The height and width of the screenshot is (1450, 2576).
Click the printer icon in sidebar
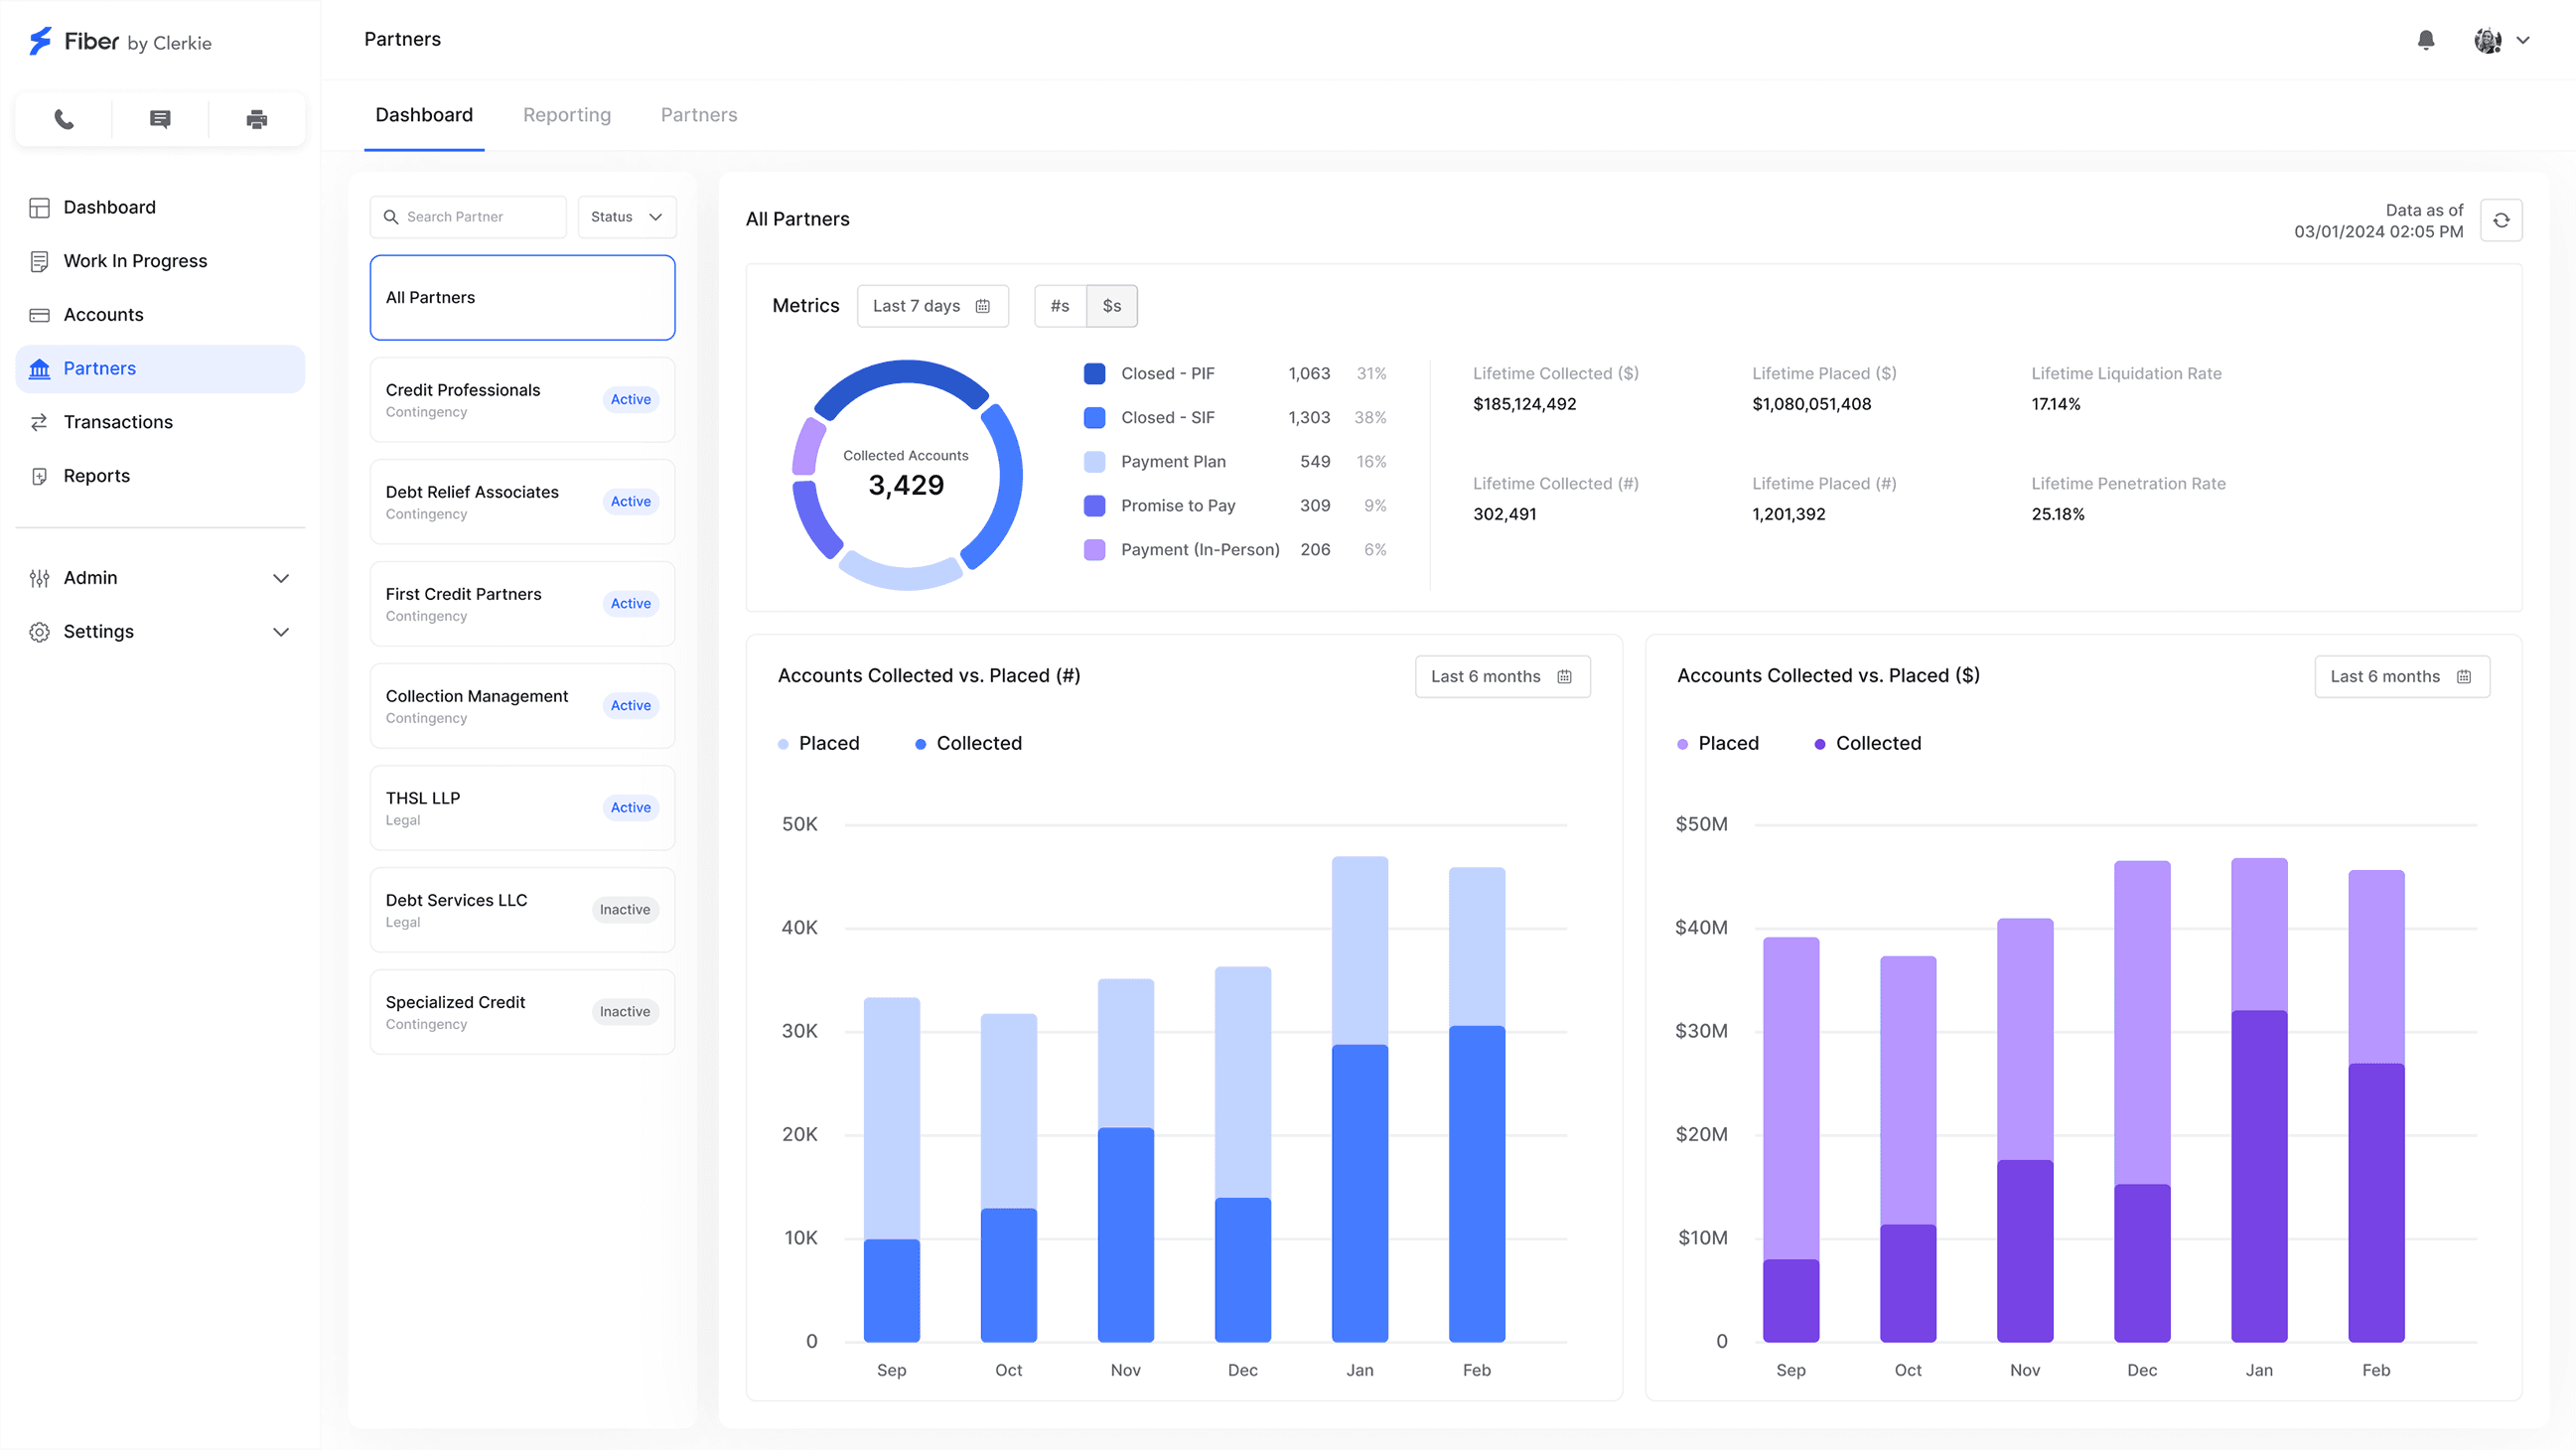257,120
